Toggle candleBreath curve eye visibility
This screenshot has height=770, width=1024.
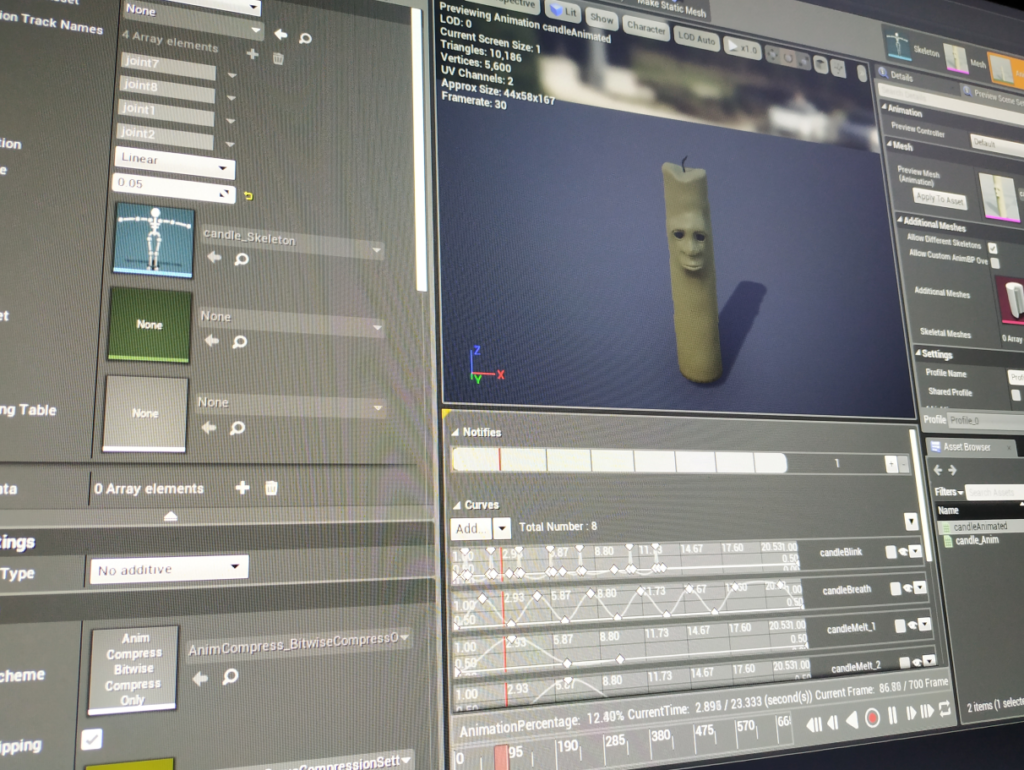click(x=908, y=588)
